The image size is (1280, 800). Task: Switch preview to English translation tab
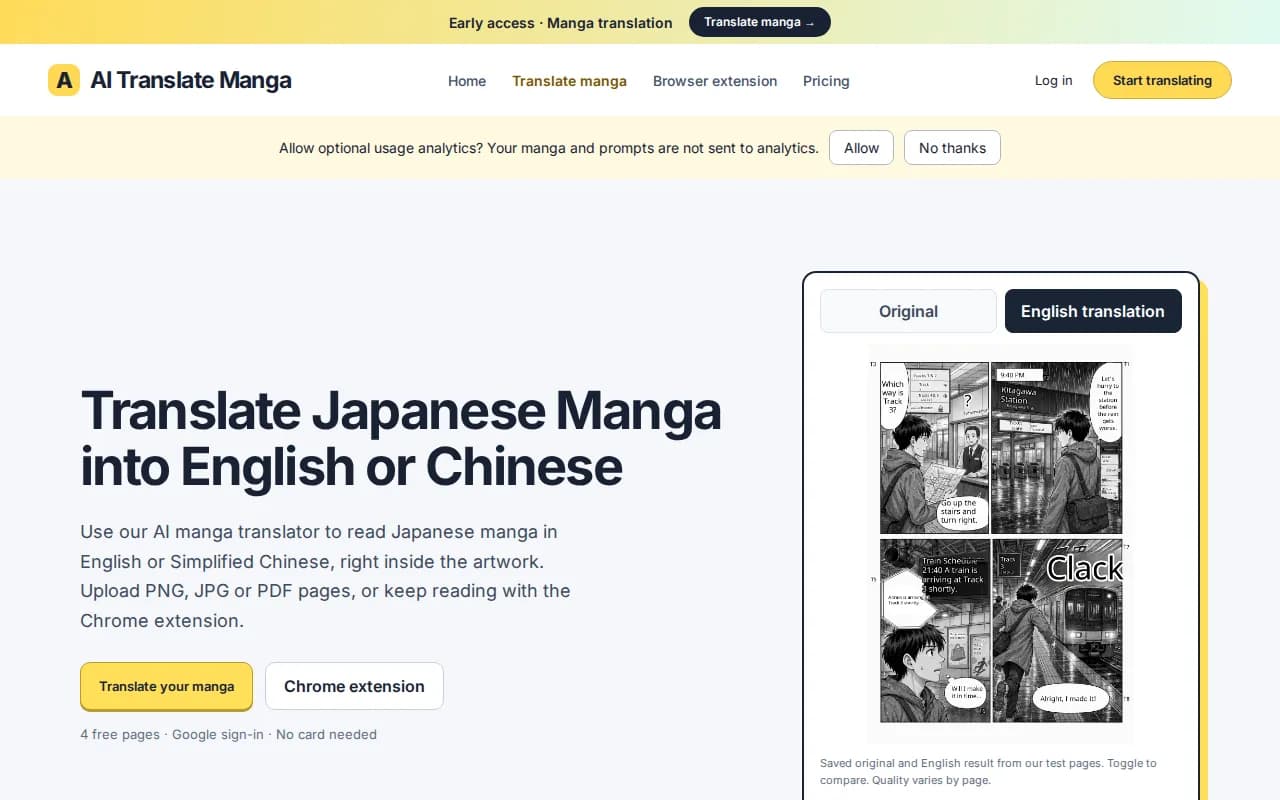(x=1093, y=311)
